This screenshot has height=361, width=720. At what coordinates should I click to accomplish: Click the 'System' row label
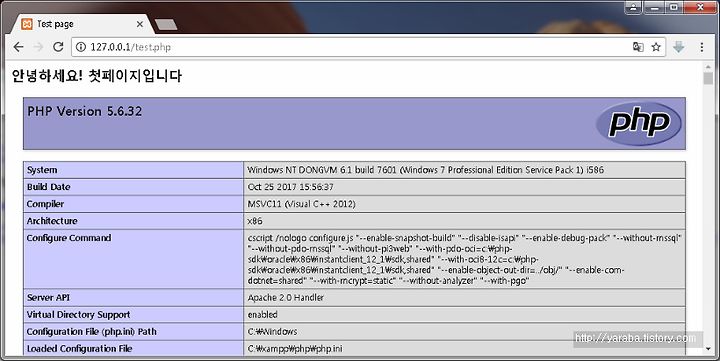[x=42, y=170]
